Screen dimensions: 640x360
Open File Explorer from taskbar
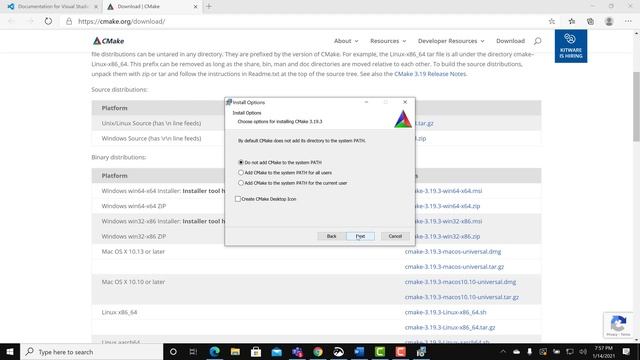[x=235, y=351]
